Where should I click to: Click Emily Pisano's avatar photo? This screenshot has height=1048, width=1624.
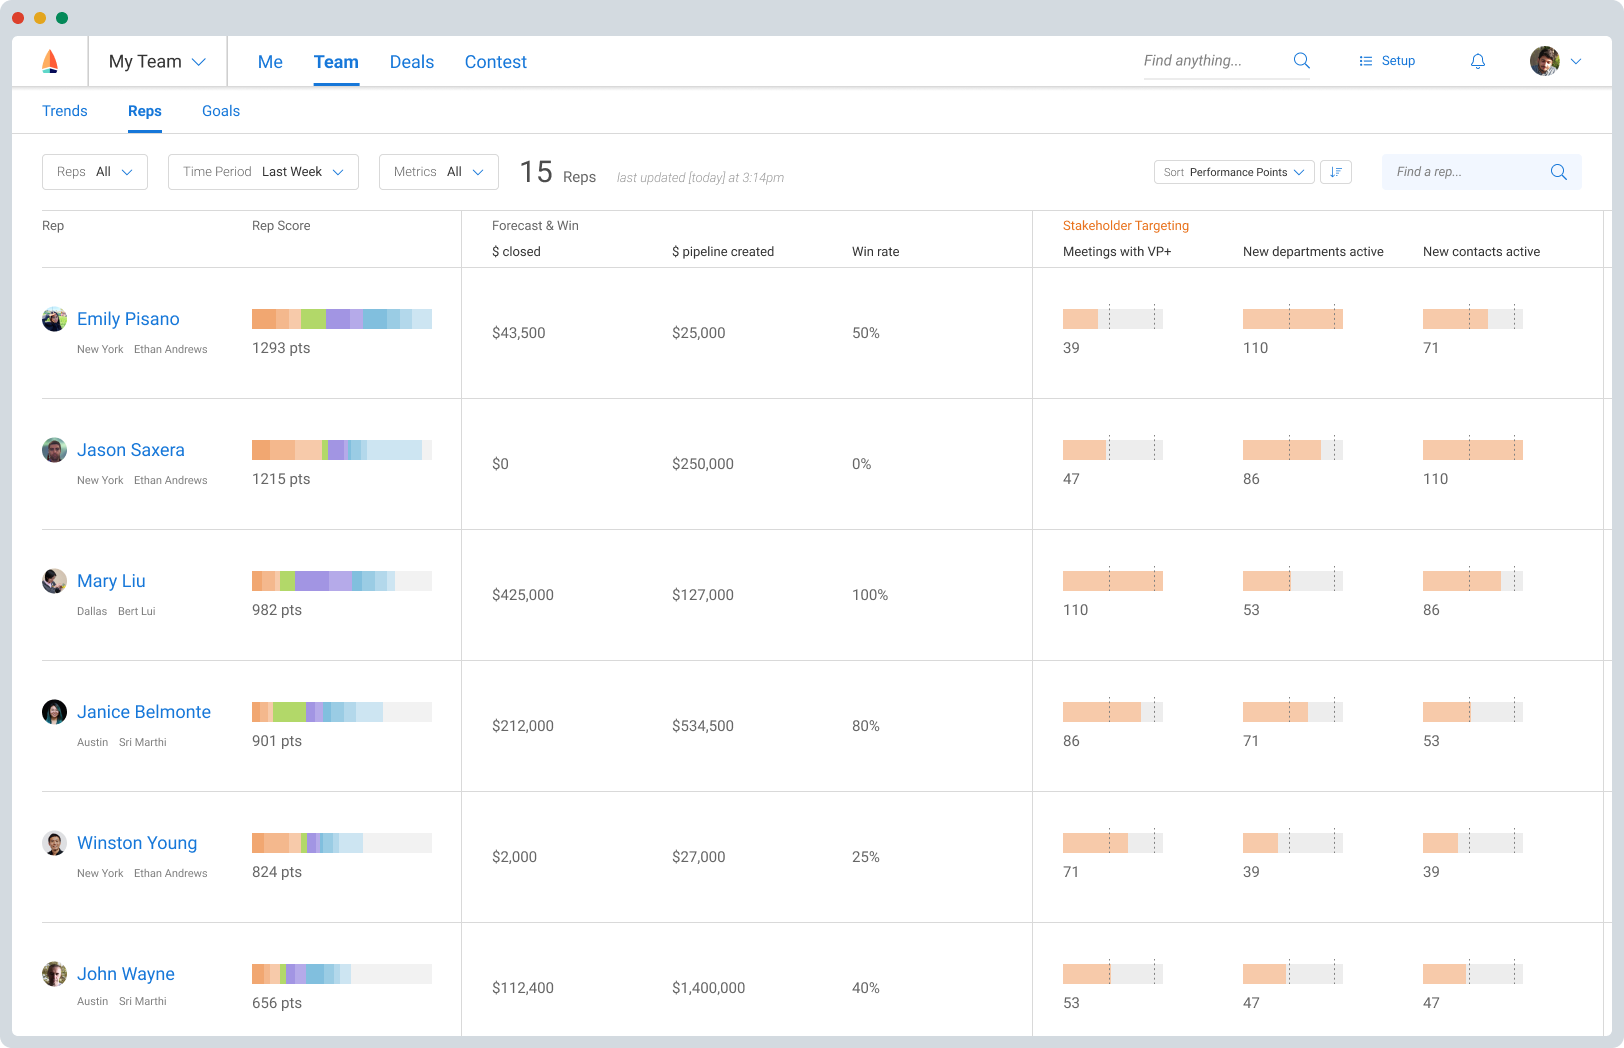54,319
